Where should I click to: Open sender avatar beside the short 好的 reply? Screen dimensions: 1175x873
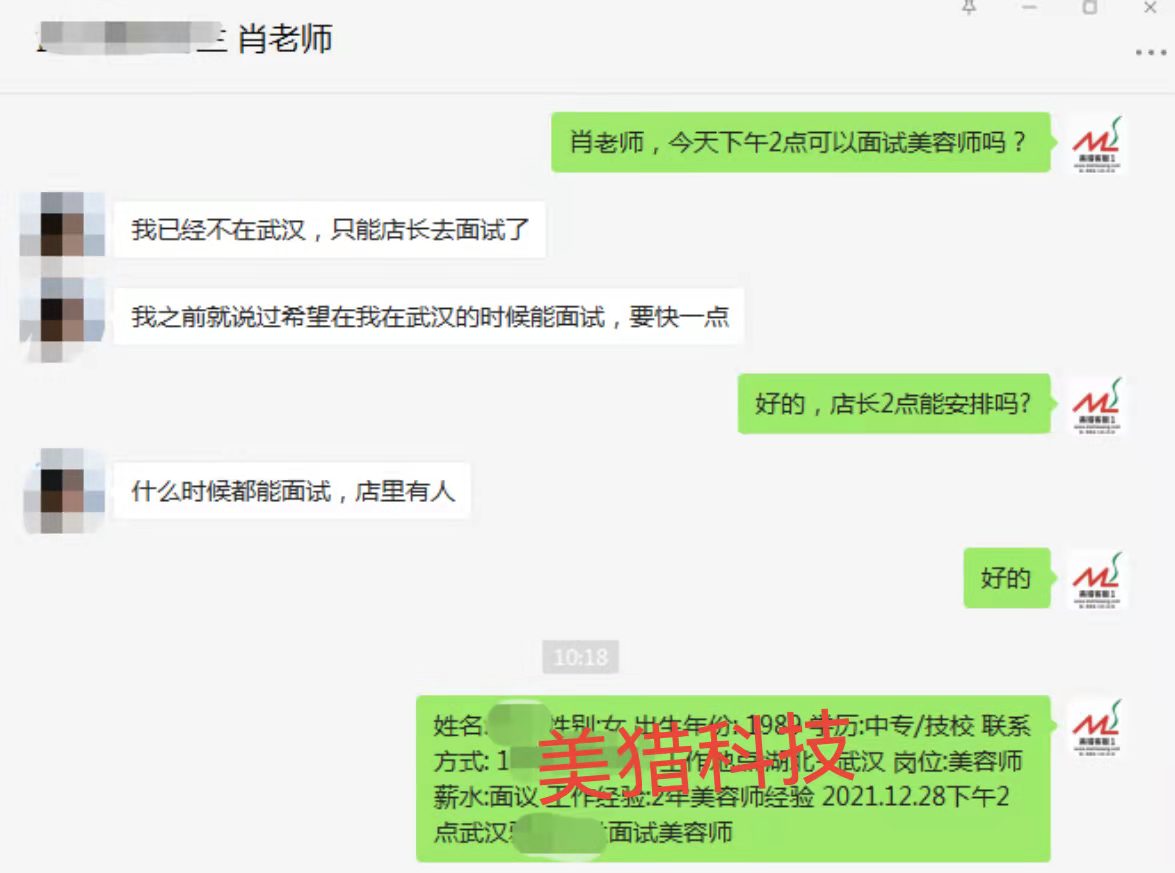coord(1096,579)
